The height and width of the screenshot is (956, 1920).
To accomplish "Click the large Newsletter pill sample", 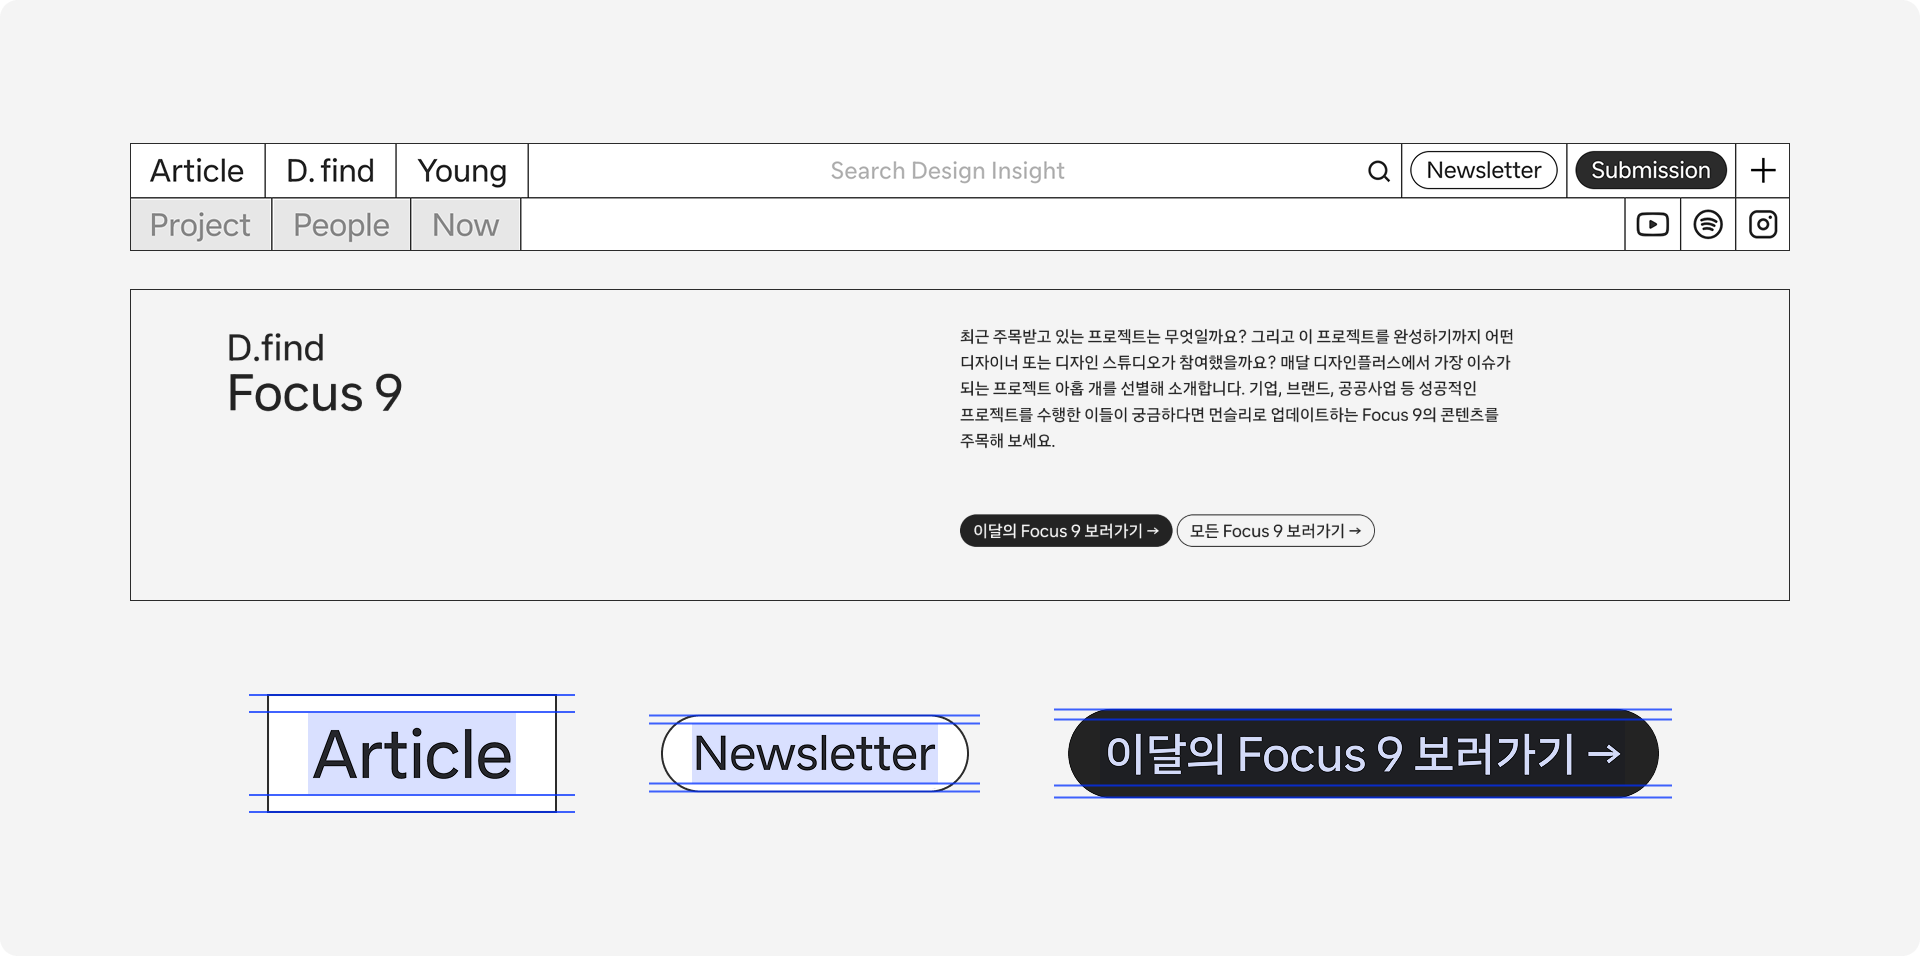I will tap(815, 753).
